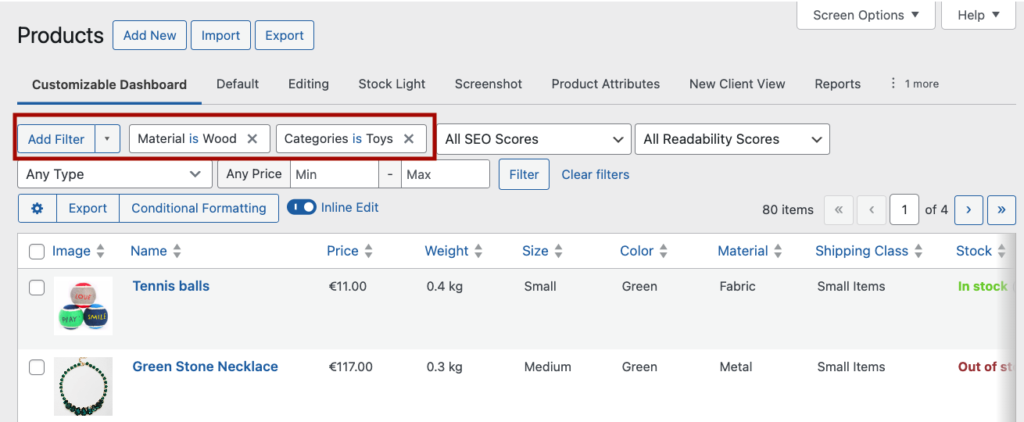Click the Metal material cell
The image size is (1024, 422).
coord(735,367)
